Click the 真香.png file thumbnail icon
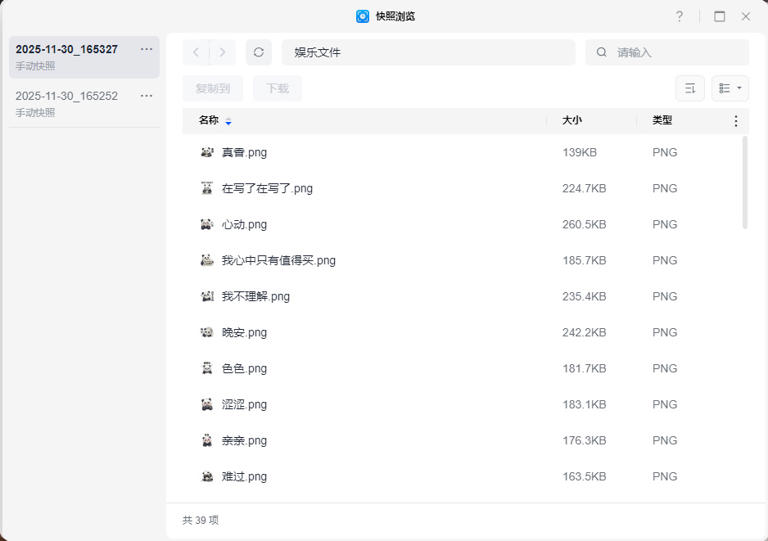 (207, 152)
